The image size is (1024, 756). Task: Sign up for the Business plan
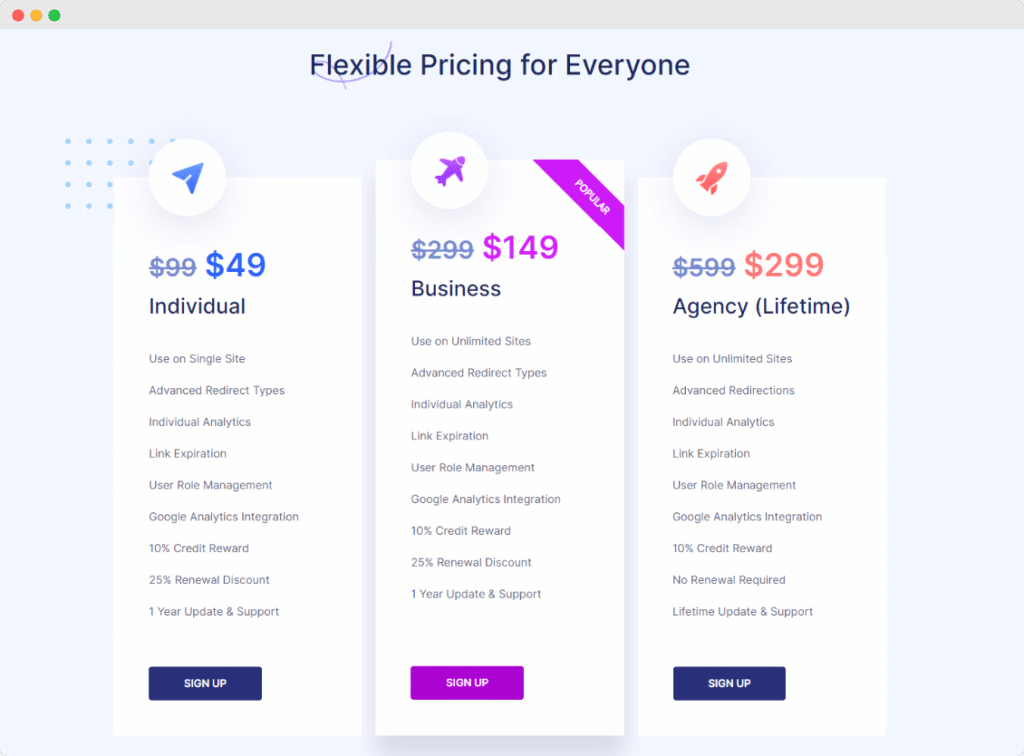point(467,683)
